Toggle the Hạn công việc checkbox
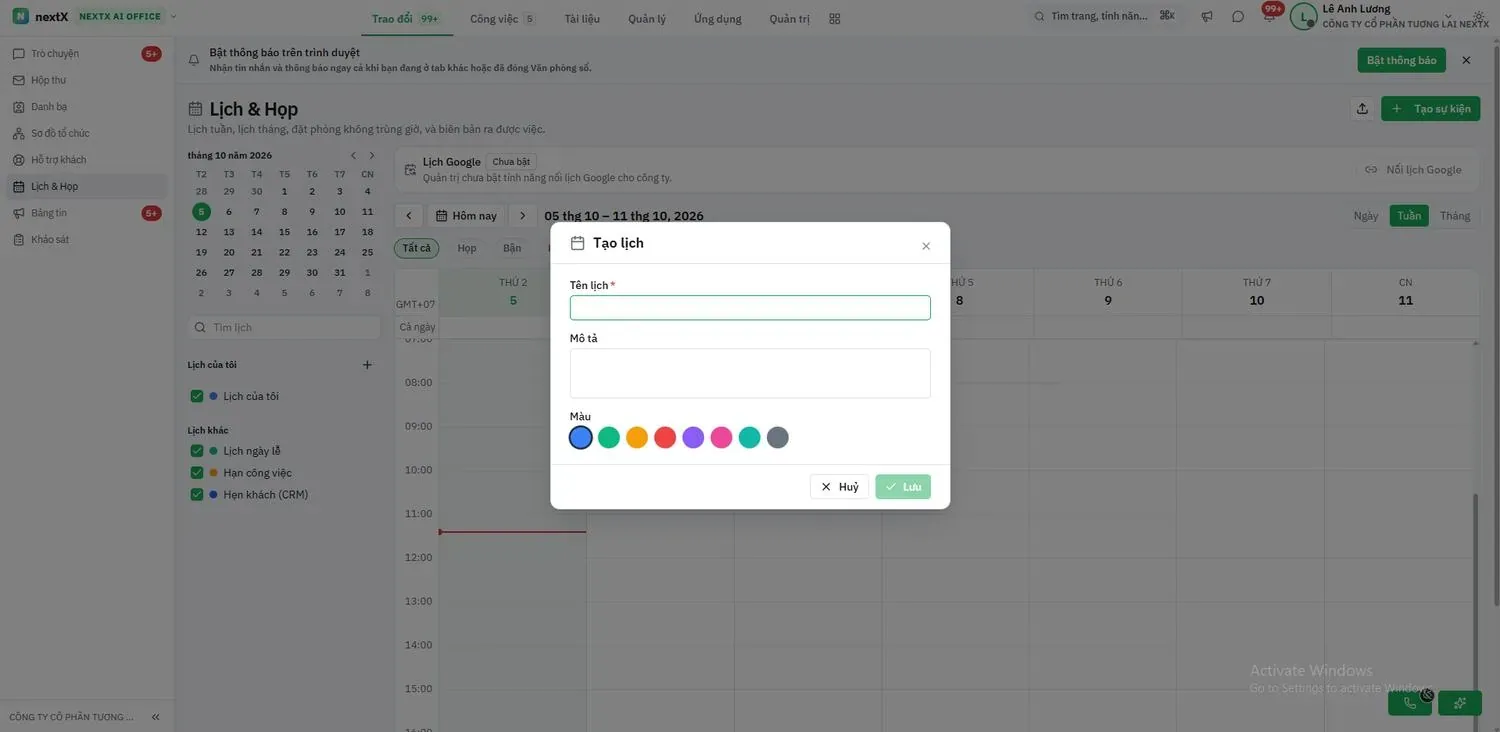The image size is (1500, 732). pyautogui.click(x=197, y=473)
